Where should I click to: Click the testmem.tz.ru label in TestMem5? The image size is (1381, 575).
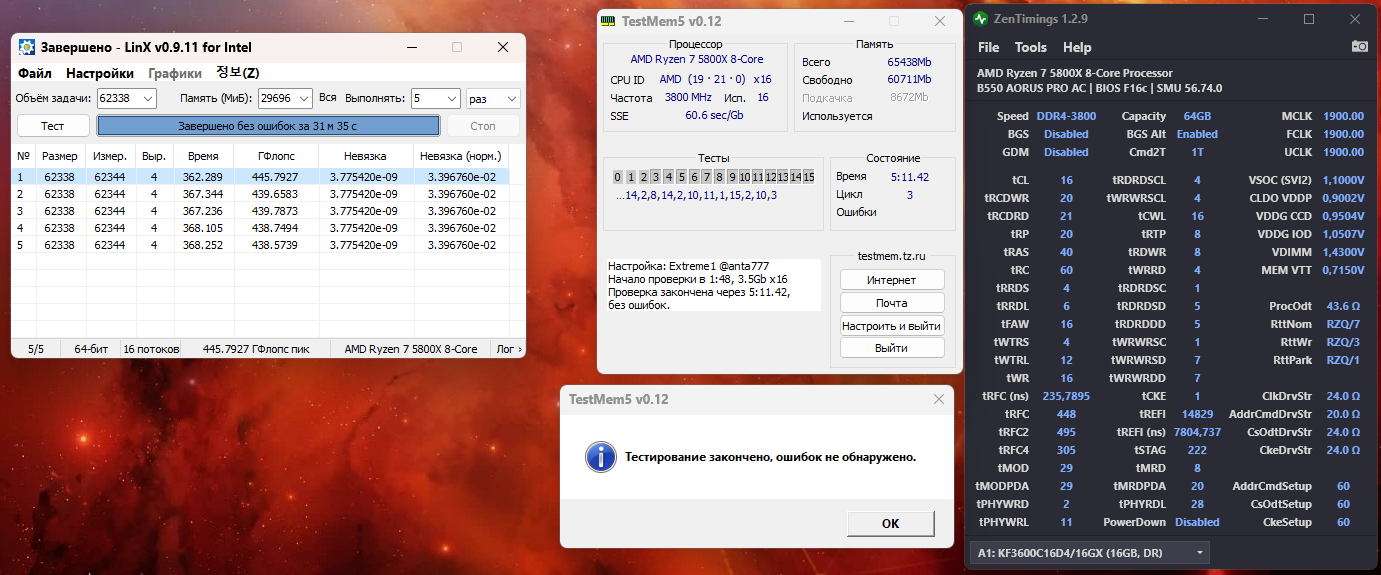pos(891,256)
